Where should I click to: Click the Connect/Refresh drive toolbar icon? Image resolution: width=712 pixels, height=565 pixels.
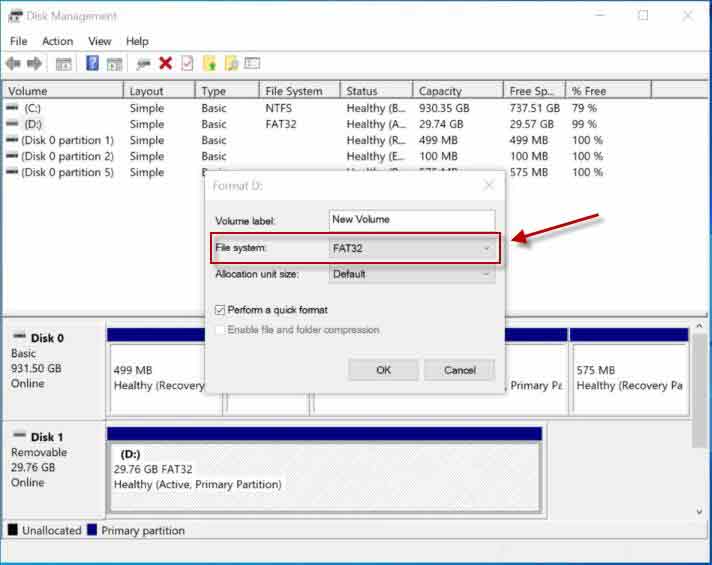(x=143, y=64)
